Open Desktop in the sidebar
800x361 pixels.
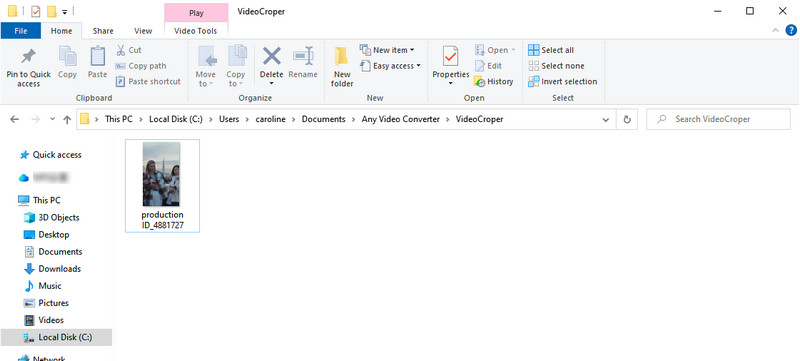click(x=46, y=235)
